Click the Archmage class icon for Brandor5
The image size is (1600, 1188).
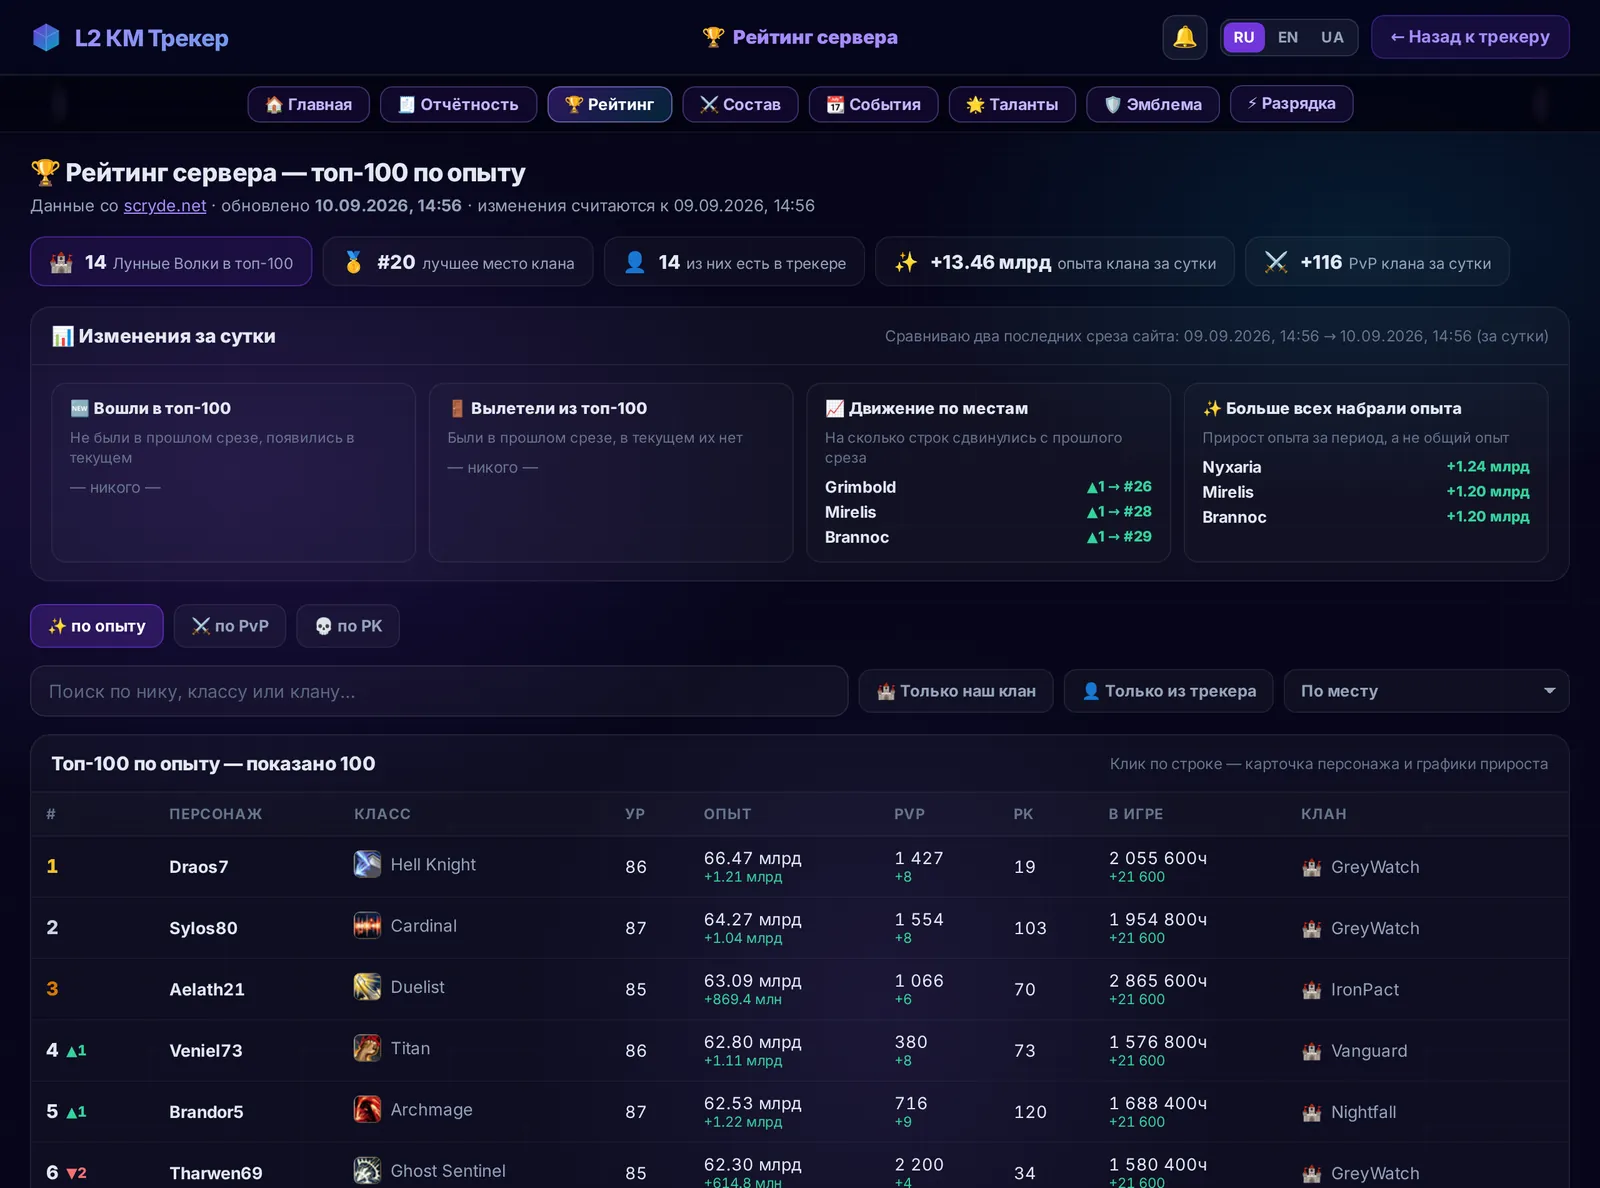point(367,1110)
